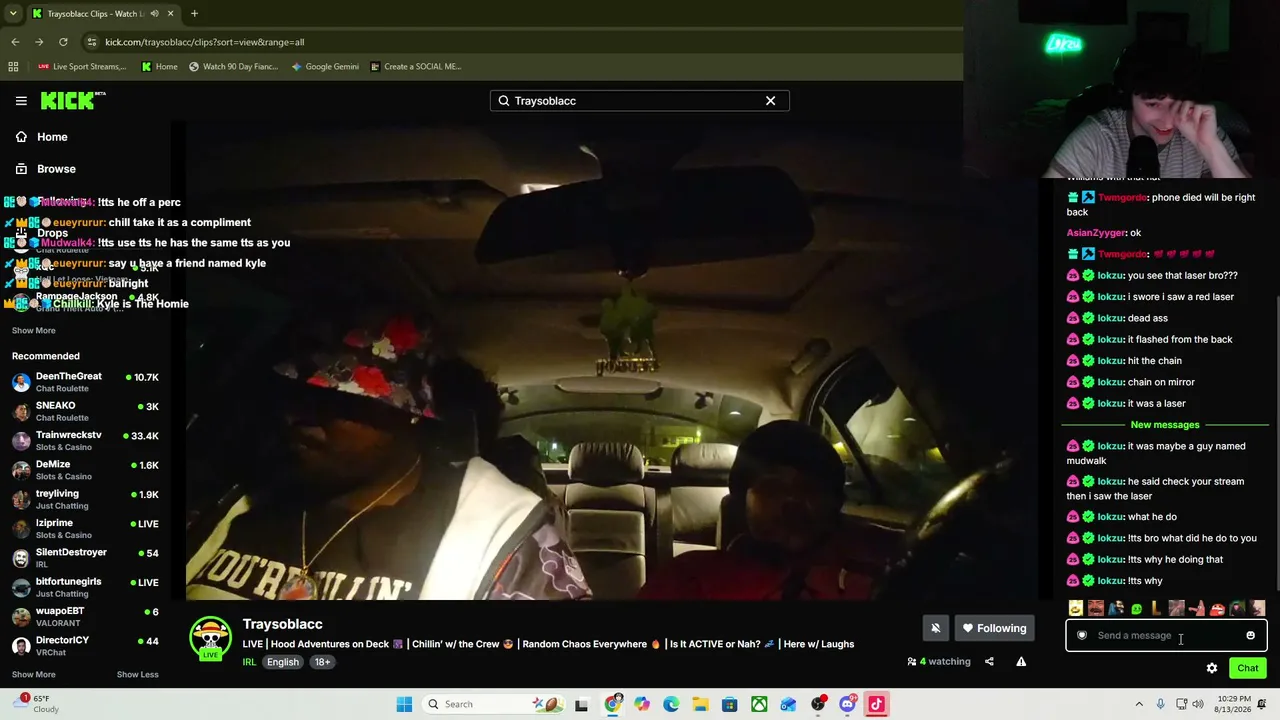Go back in browser
The width and height of the screenshot is (1280, 720).
point(15,42)
